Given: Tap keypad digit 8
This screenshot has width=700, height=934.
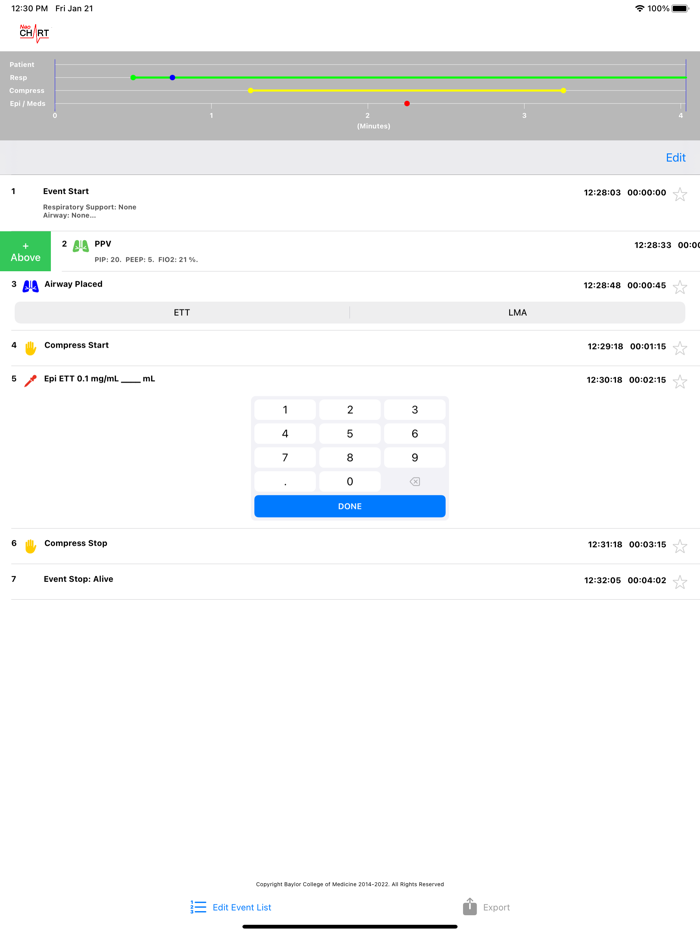Looking at the screenshot, I should tap(350, 457).
